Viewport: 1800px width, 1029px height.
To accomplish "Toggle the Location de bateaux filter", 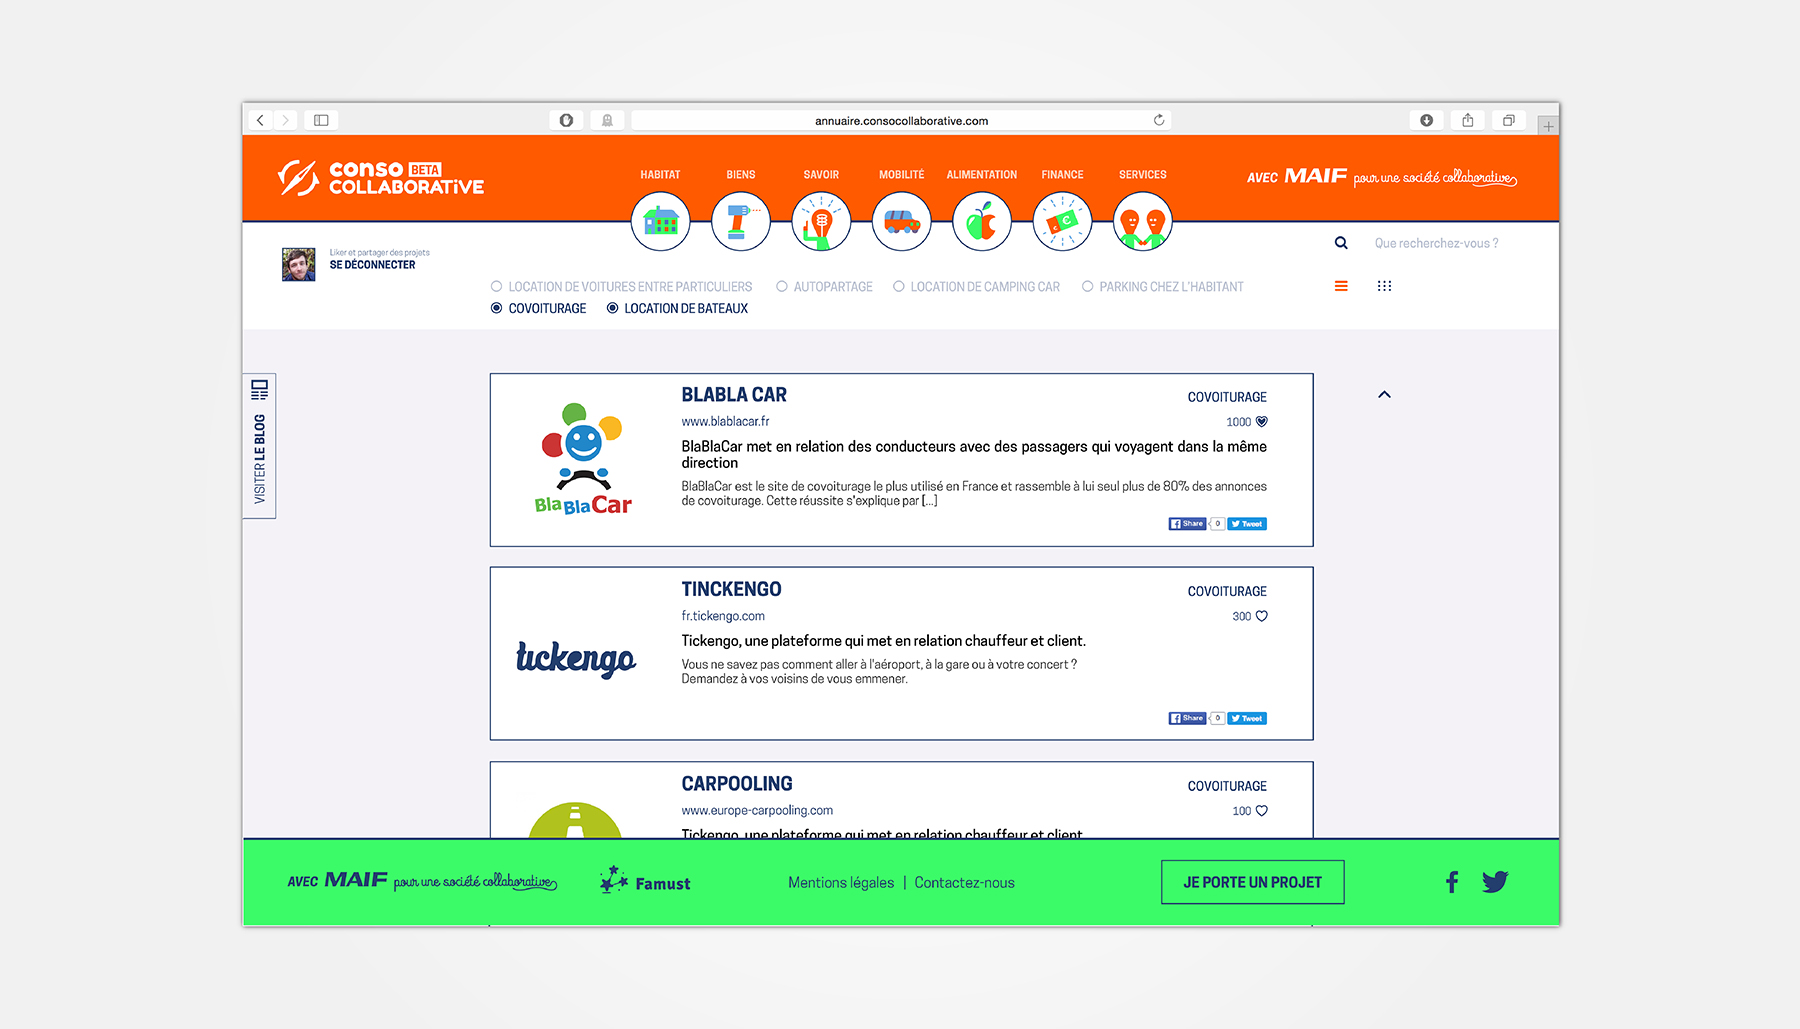I will 677,309.
